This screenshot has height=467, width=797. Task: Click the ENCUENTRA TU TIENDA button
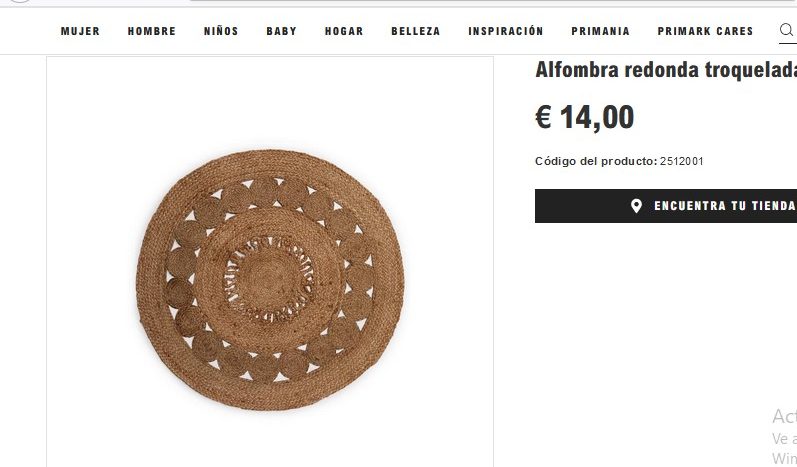666,206
